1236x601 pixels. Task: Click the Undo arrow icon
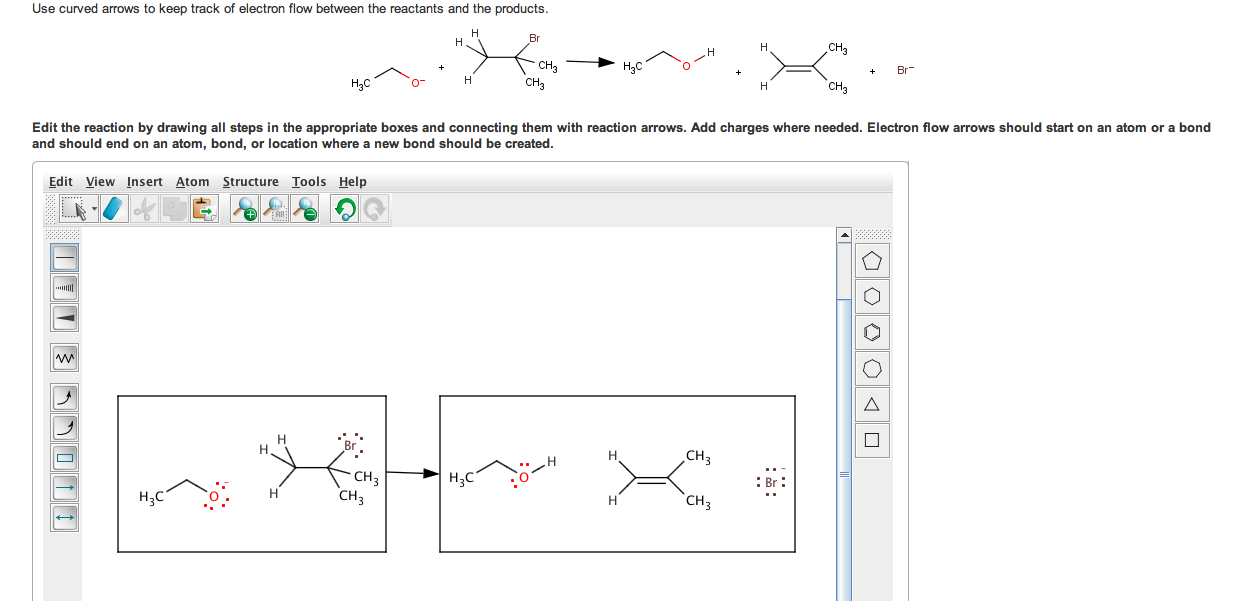[343, 208]
